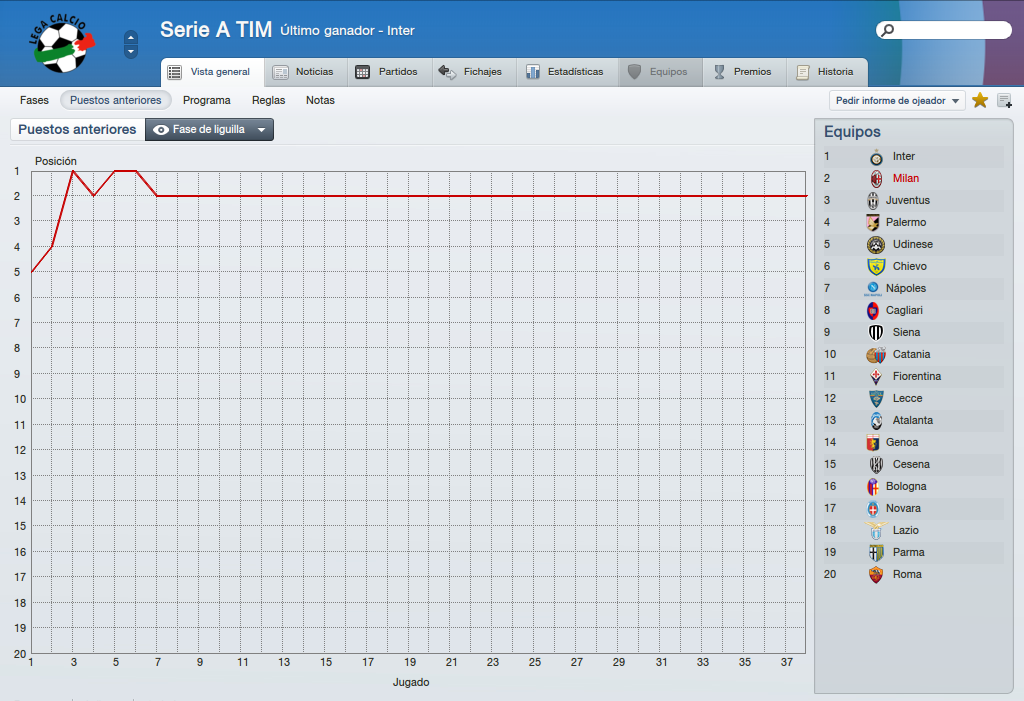Click the Fichajes transfer arrows icon
Screen dimensions: 1024x701
click(447, 72)
